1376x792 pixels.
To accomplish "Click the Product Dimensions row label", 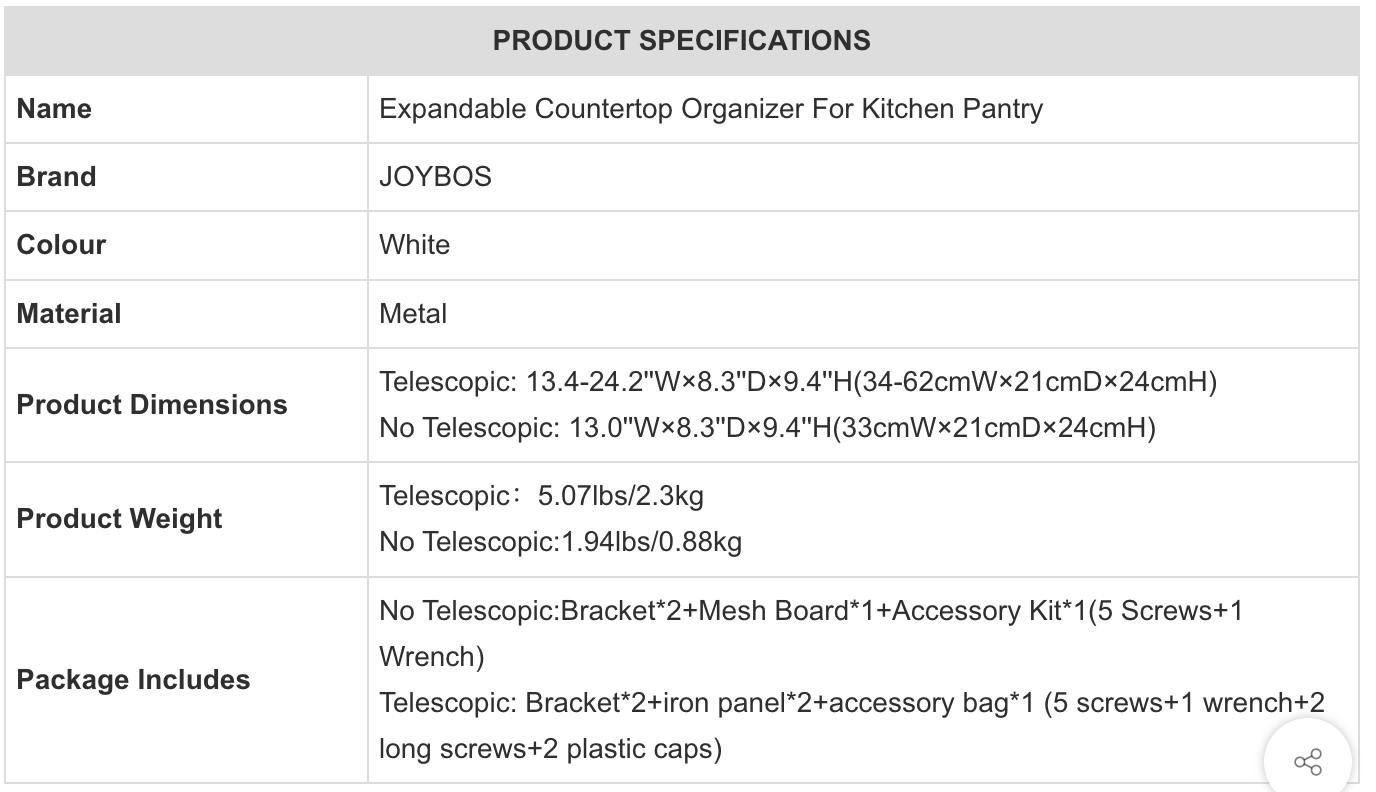I will (152, 405).
